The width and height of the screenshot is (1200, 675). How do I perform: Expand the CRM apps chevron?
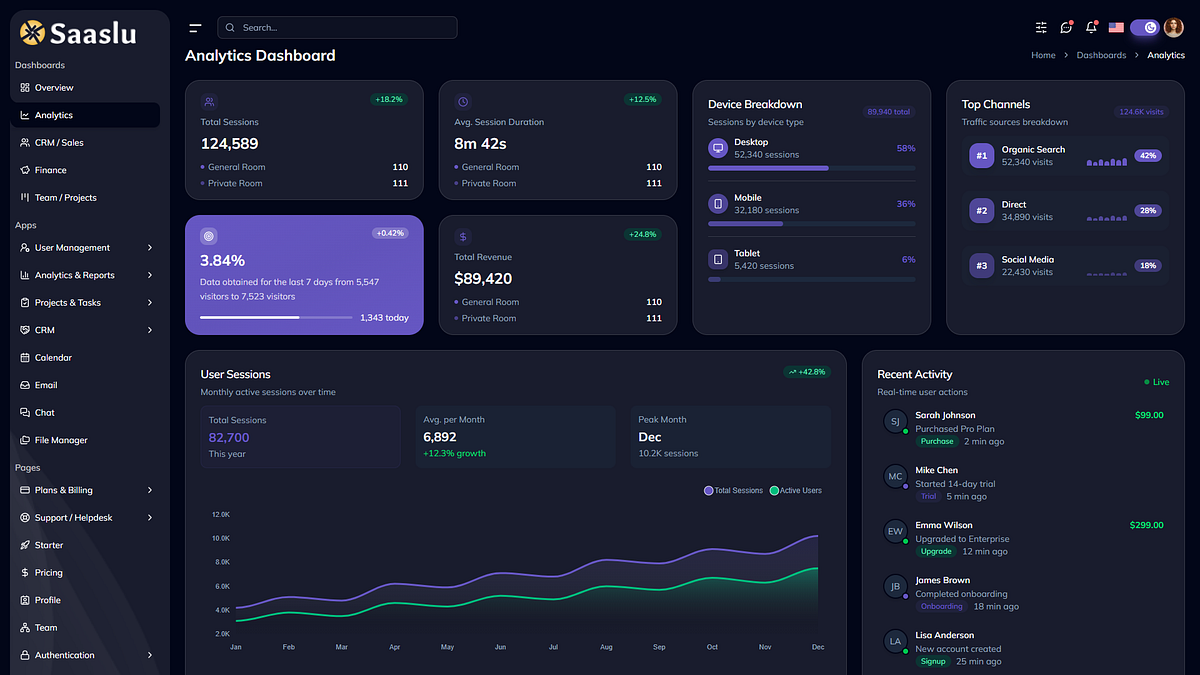pos(150,330)
